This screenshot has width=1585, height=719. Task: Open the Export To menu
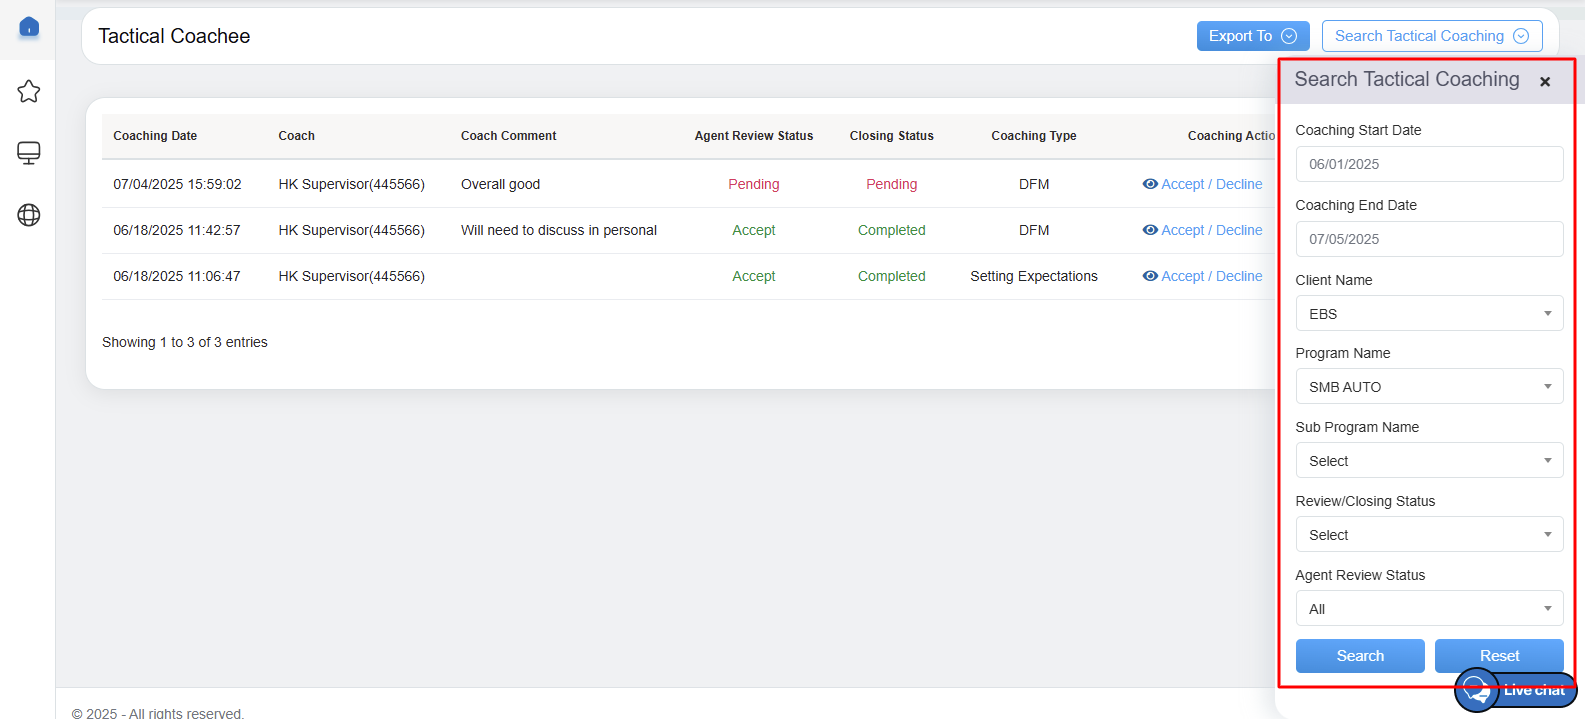click(x=1252, y=36)
